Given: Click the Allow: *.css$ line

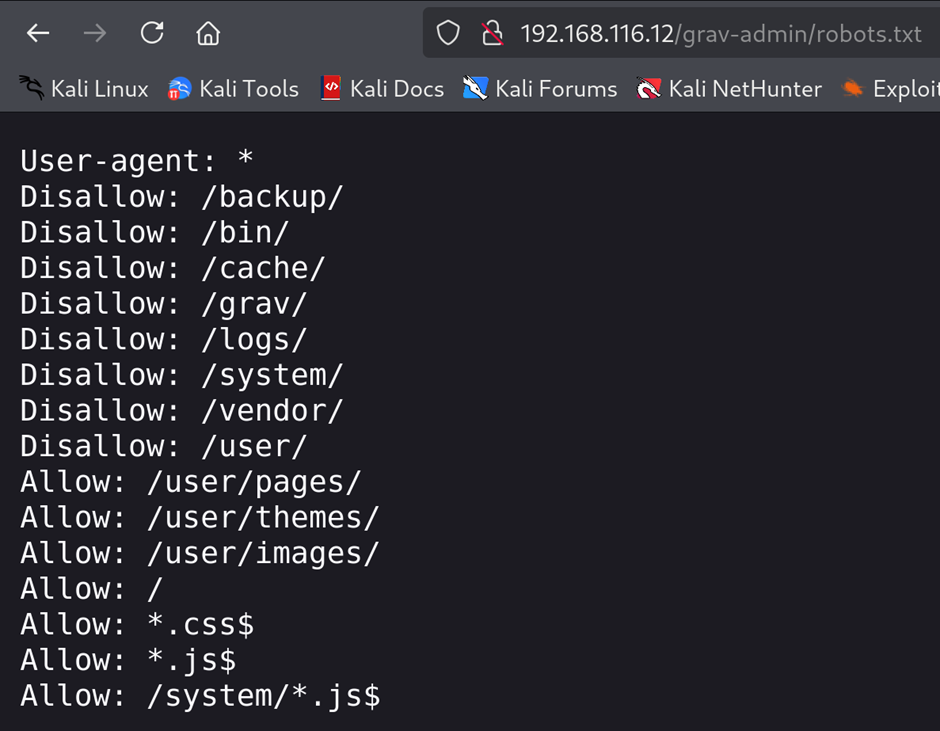Looking at the screenshot, I should pyautogui.click(x=137, y=624).
